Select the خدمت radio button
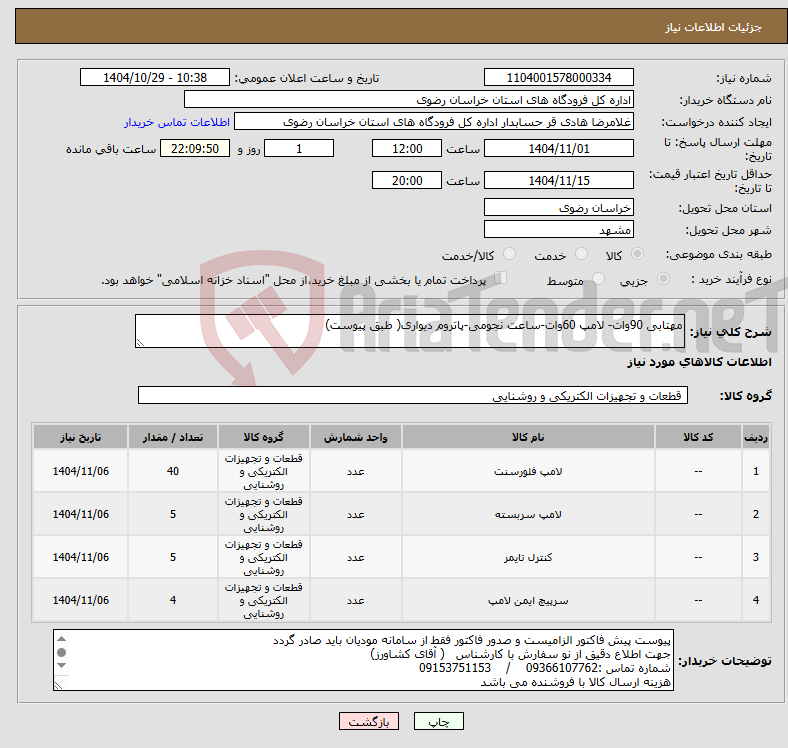Image resolution: width=788 pixels, height=748 pixels. pyautogui.click(x=581, y=254)
